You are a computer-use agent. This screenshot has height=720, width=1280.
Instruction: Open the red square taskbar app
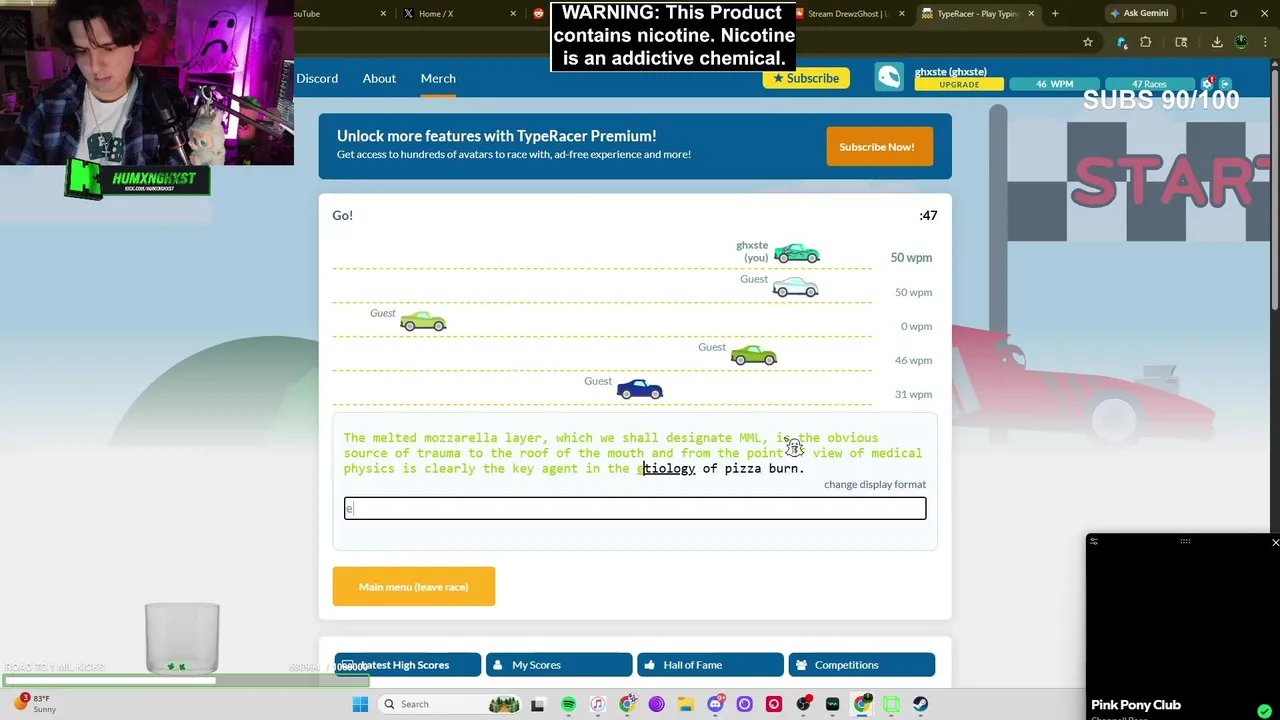point(773,704)
